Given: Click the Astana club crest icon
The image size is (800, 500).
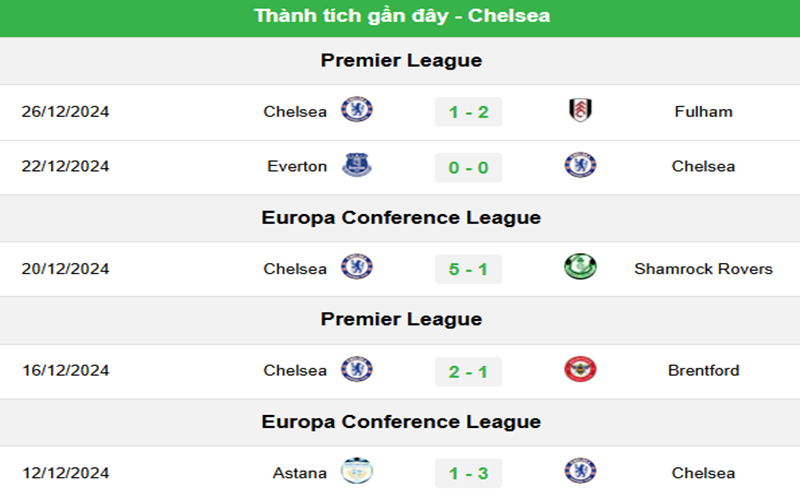Looking at the screenshot, I should pyautogui.click(x=357, y=472).
